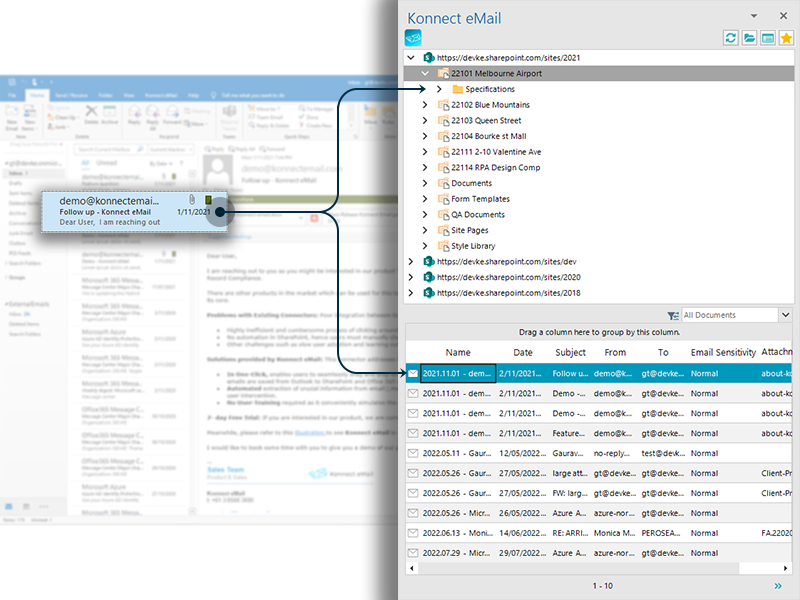Click the SharePoint icon beside sites/2018
The height and width of the screenshot is (600, 800).
pyautogui.click(x=429, y=293)
